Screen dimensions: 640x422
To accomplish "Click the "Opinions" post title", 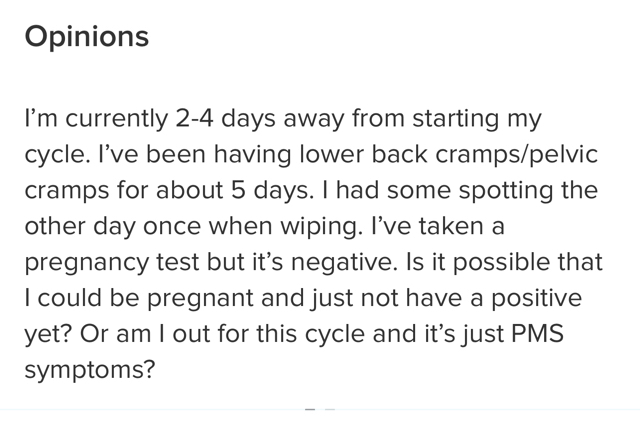I will 87,38.
